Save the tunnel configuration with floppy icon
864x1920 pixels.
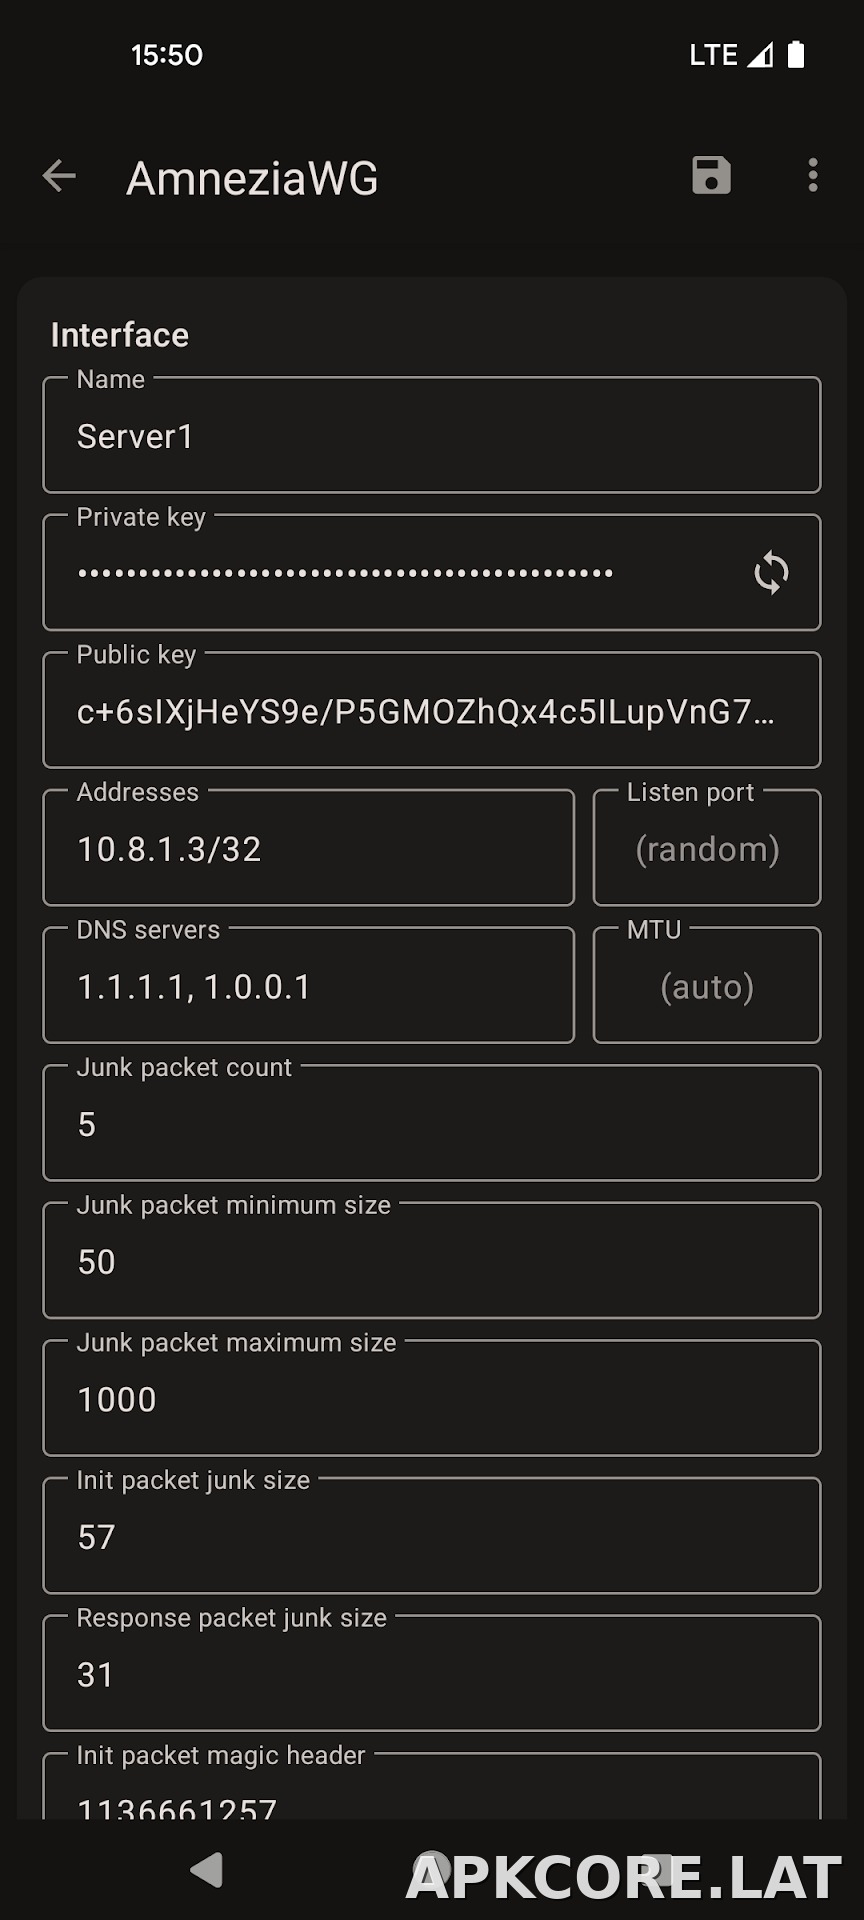711,176
